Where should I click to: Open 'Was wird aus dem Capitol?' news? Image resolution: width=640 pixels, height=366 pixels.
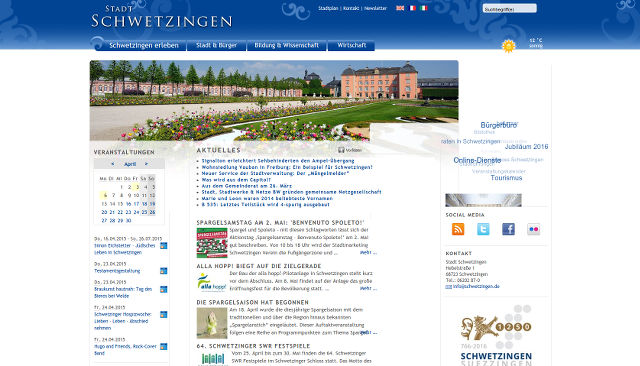[x=236, y=180]
